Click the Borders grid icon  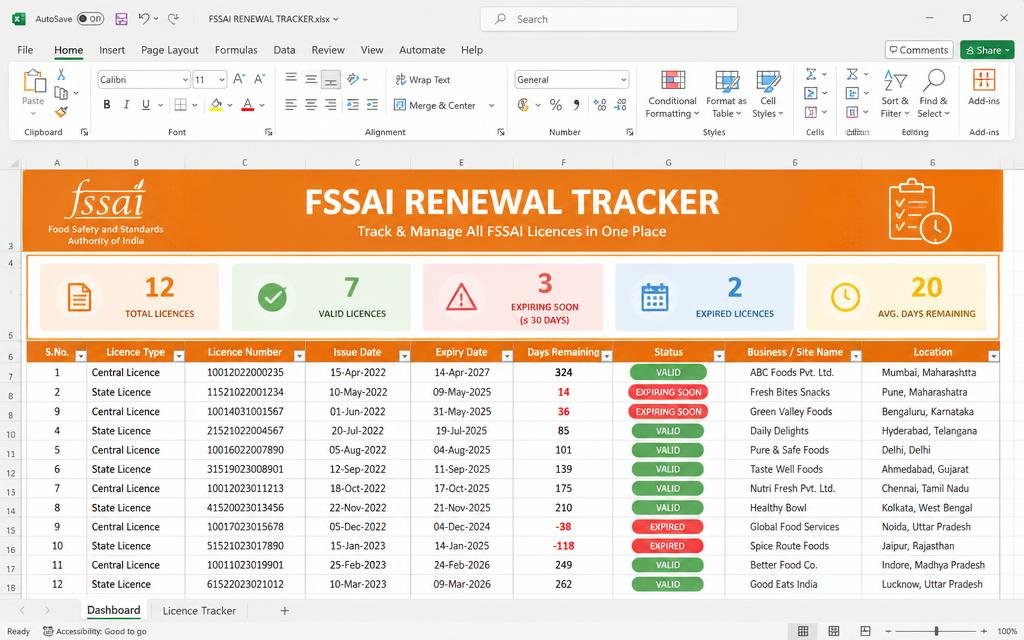click(x=180, y=104)
